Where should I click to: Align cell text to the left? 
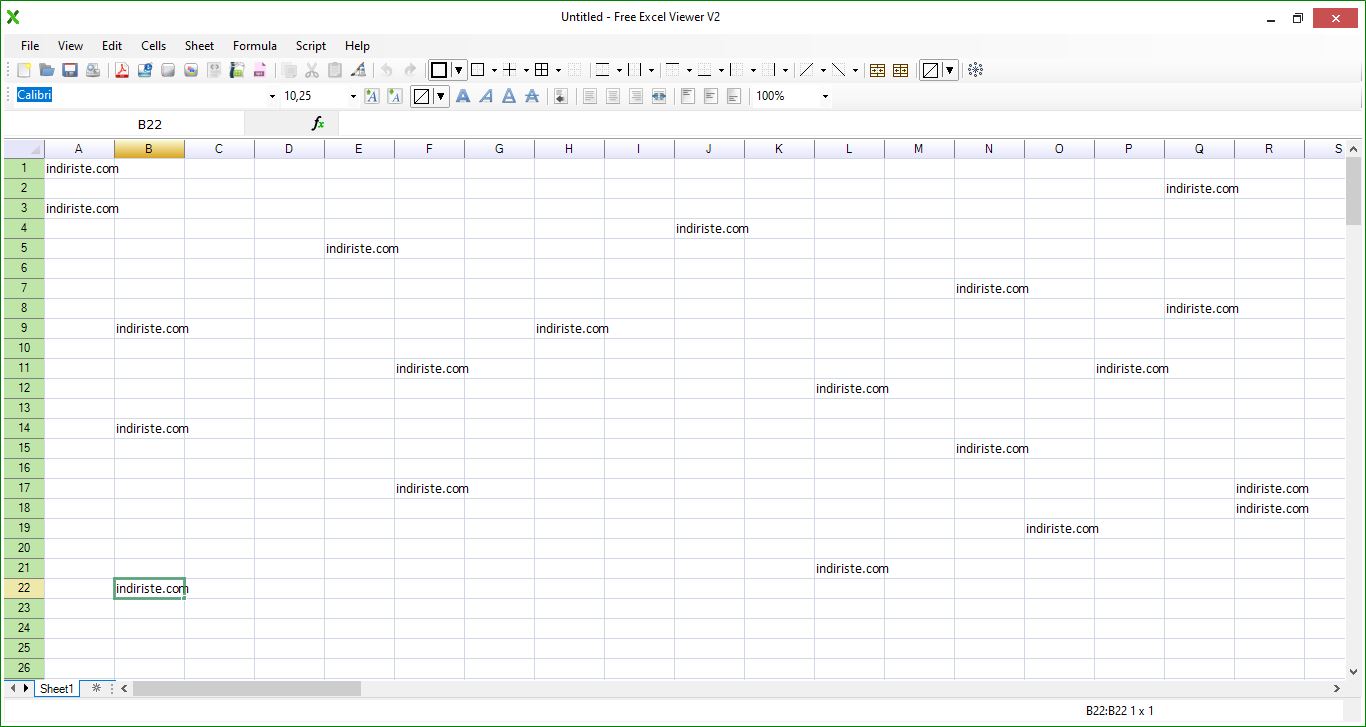(590, 96)
